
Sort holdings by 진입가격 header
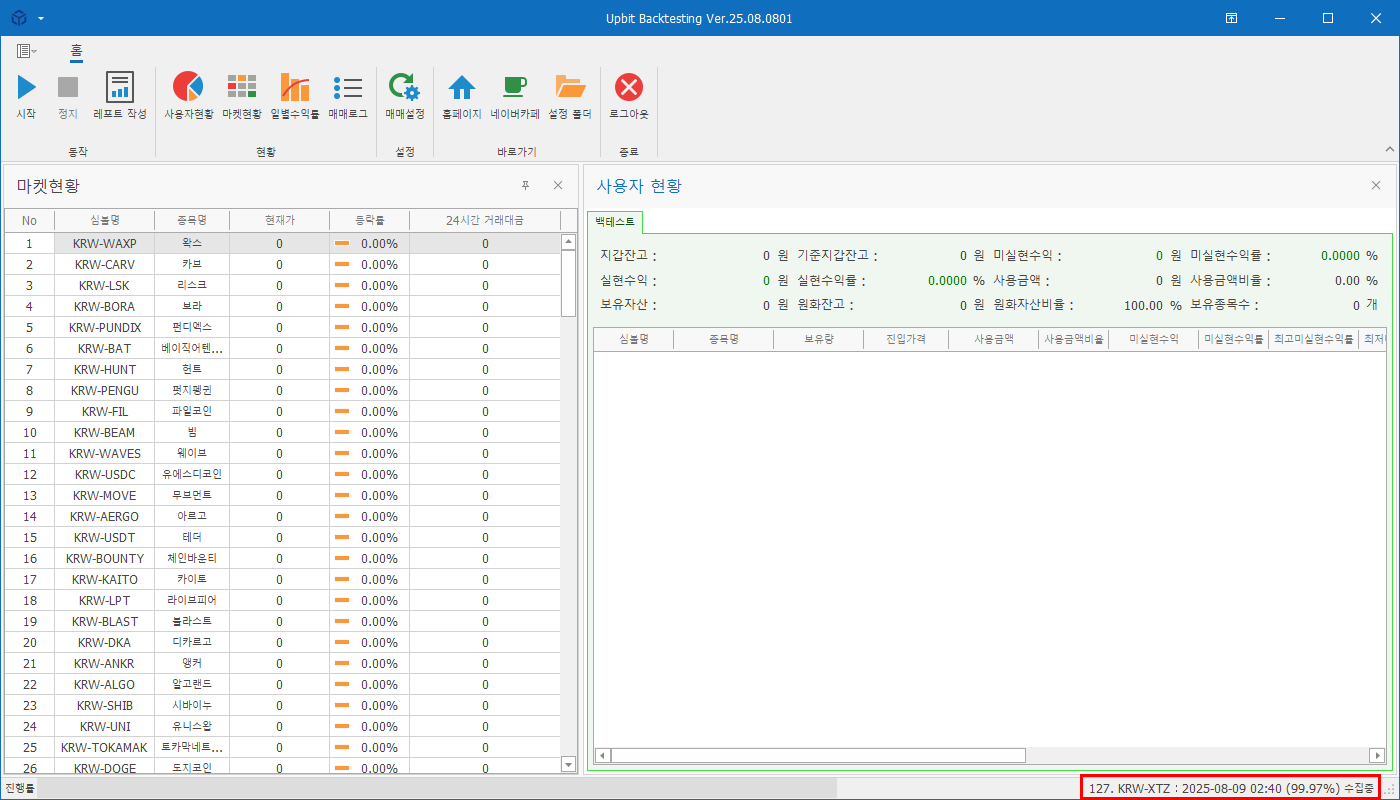point(905,339)
